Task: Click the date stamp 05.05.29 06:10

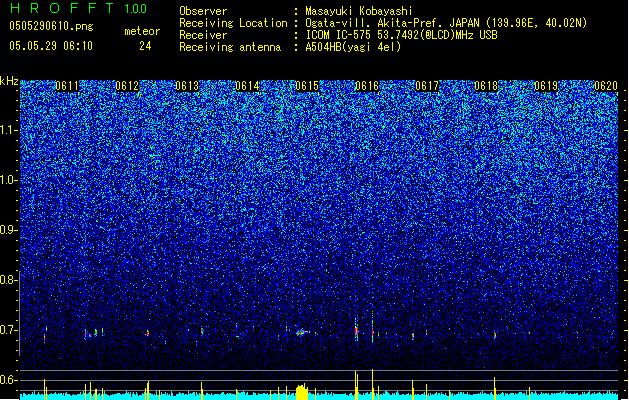Action: pos(51,46)
